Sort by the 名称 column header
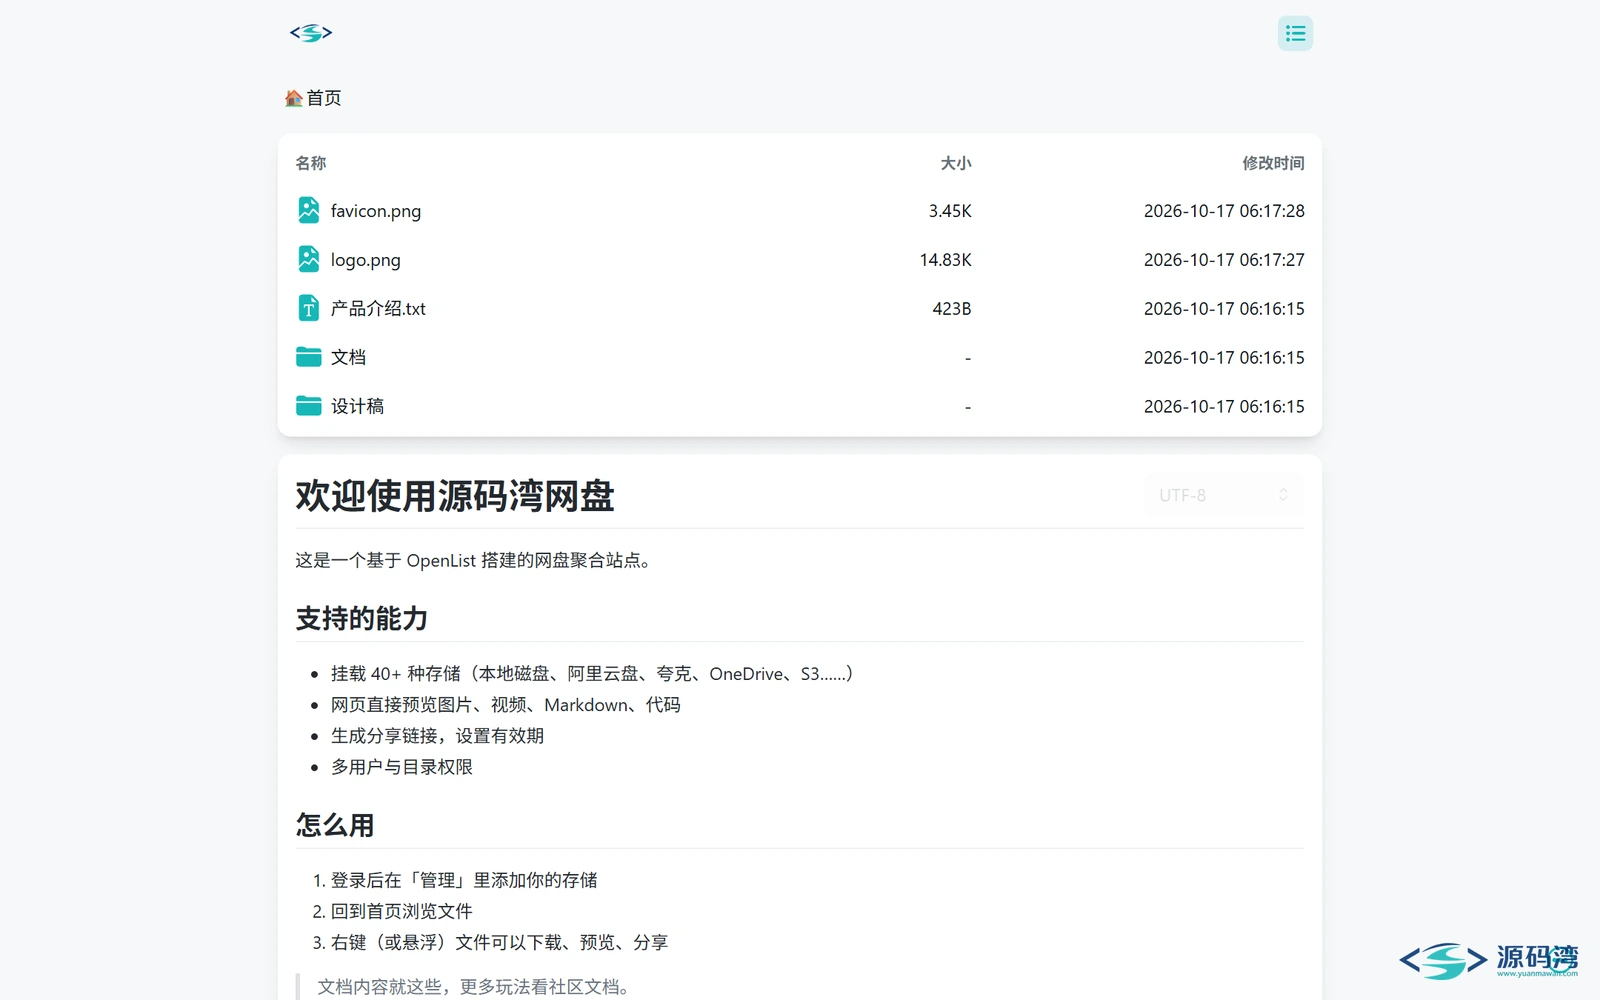Image resolution: width=1600 pixels, height=1000 pixels. pos(311,163)
